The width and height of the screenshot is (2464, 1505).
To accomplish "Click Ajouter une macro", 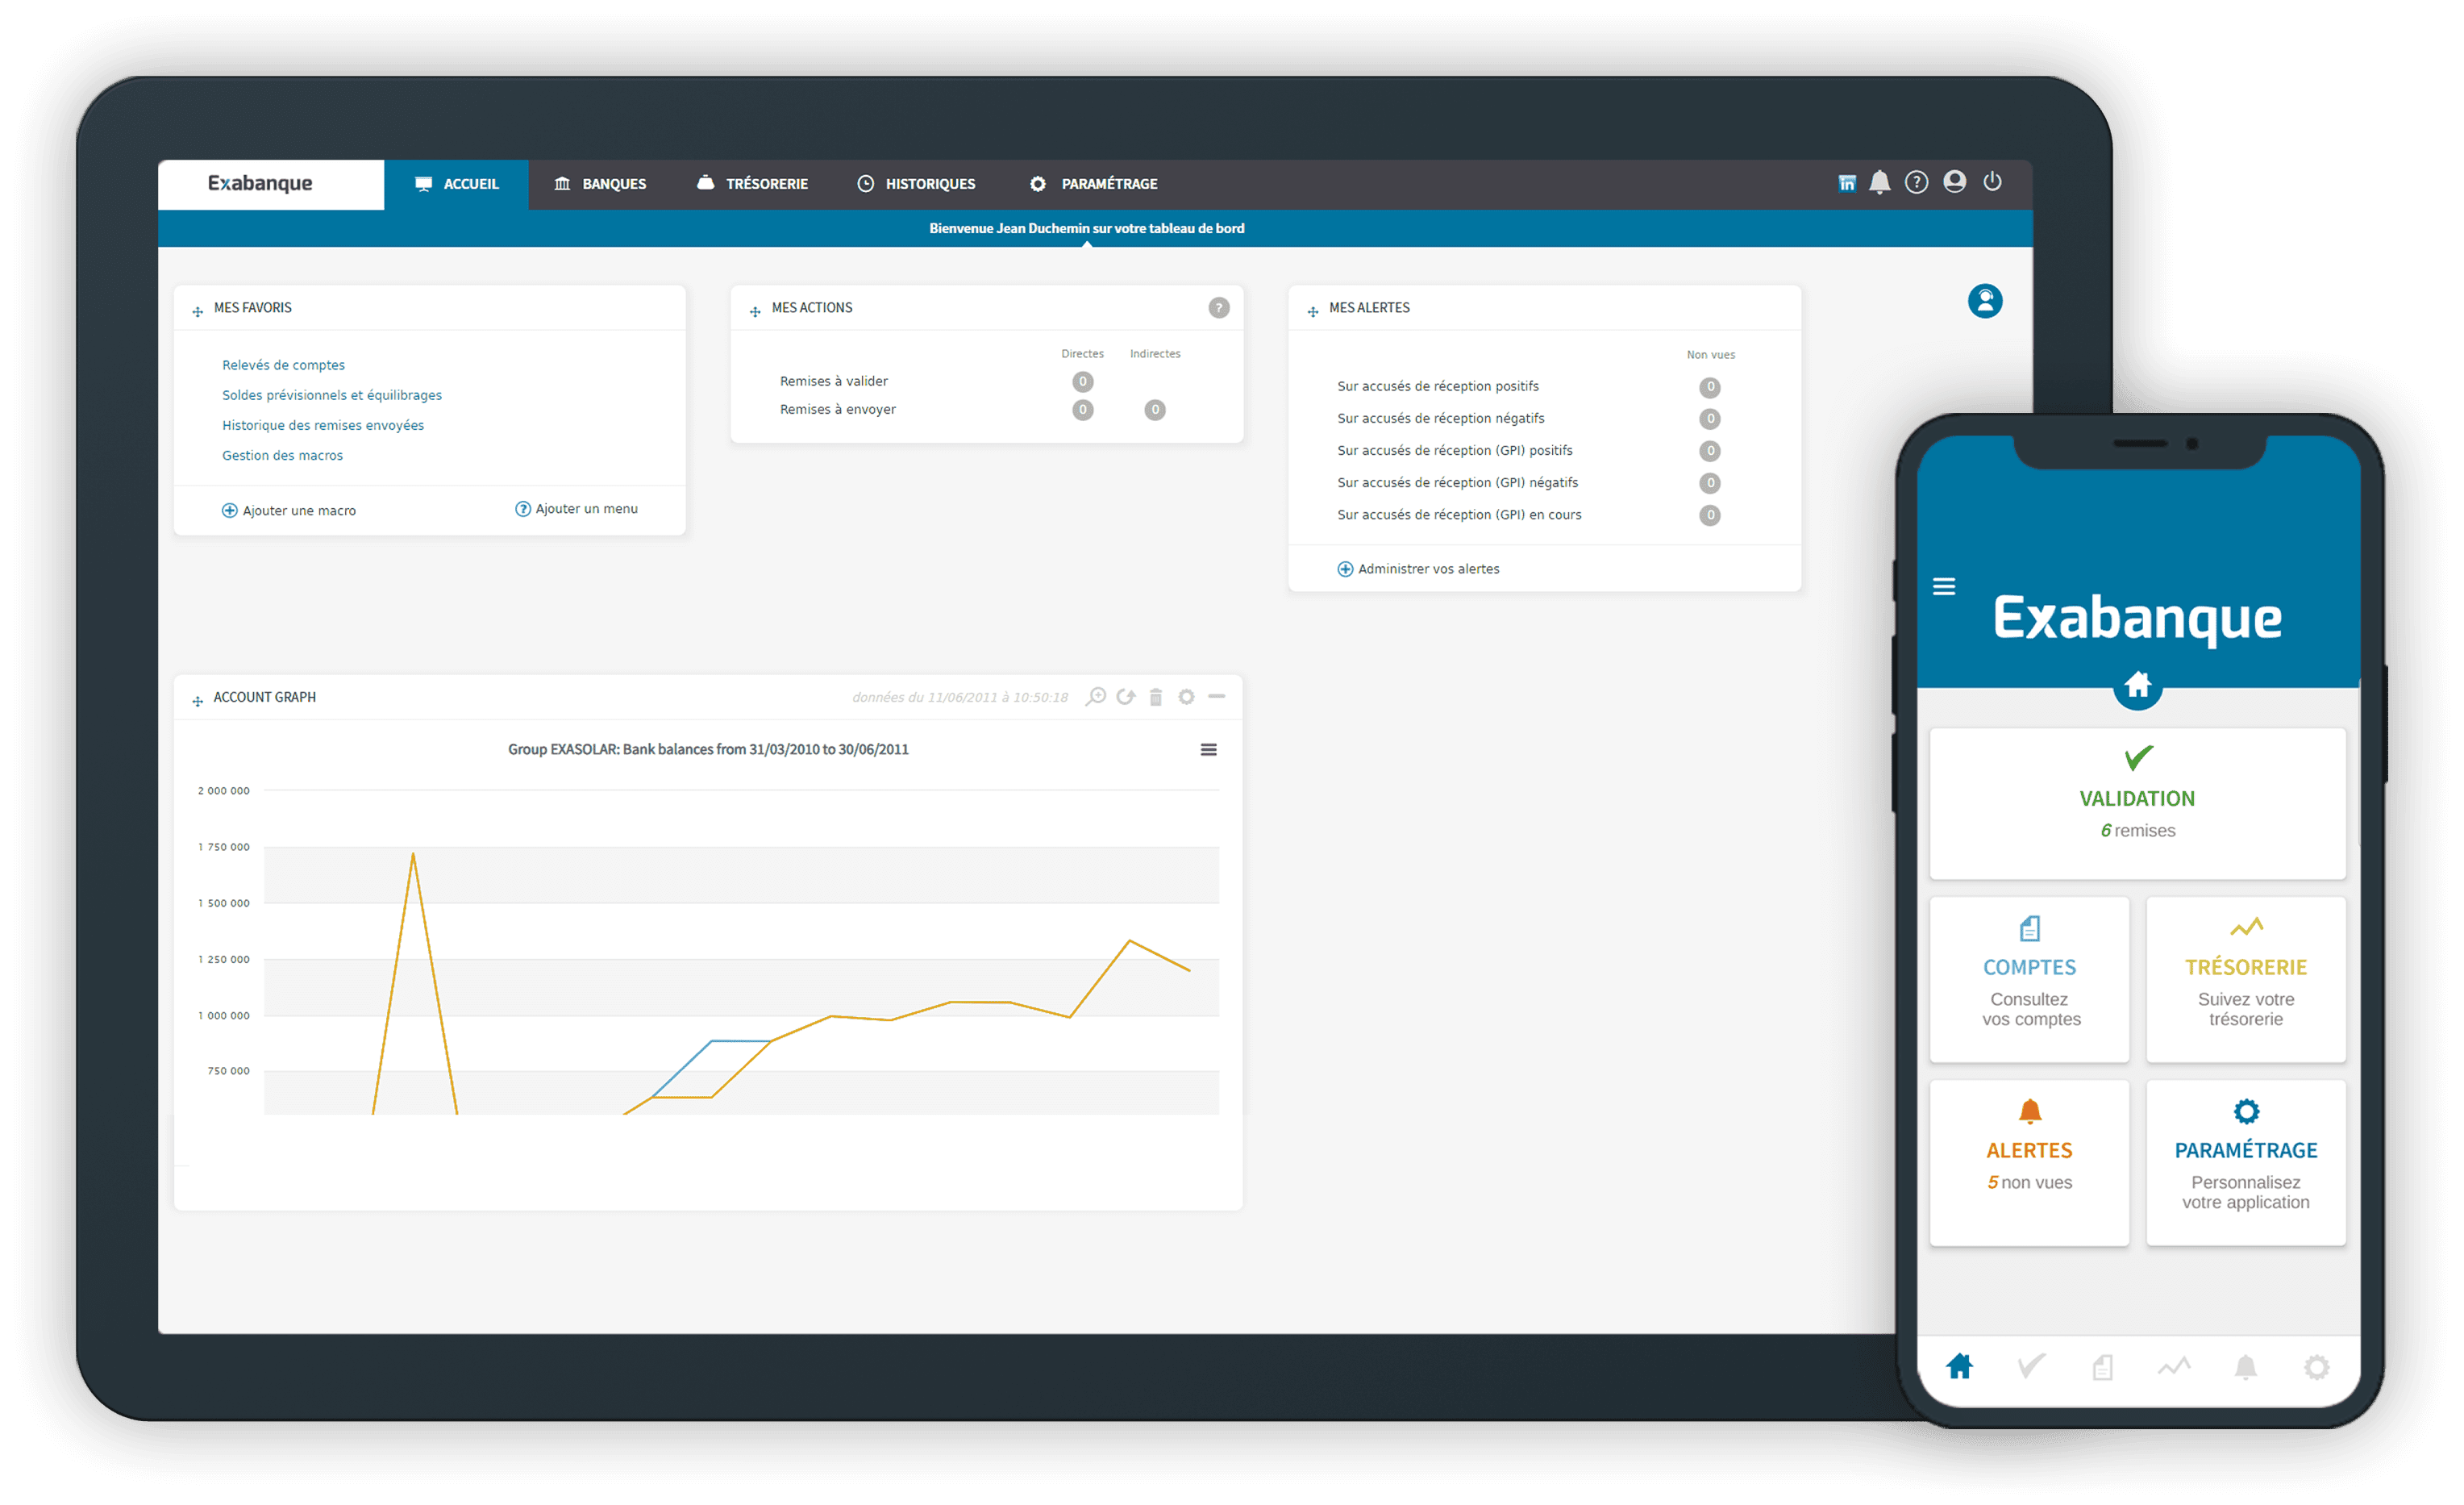I will click(x=288, y=510).
